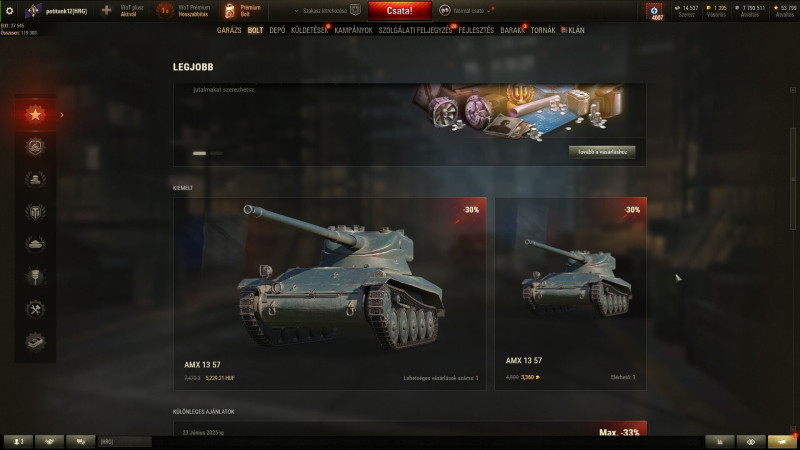Expand the sidebar category arrow beside the star
800x450 pixels.
[x=62, y=115]
